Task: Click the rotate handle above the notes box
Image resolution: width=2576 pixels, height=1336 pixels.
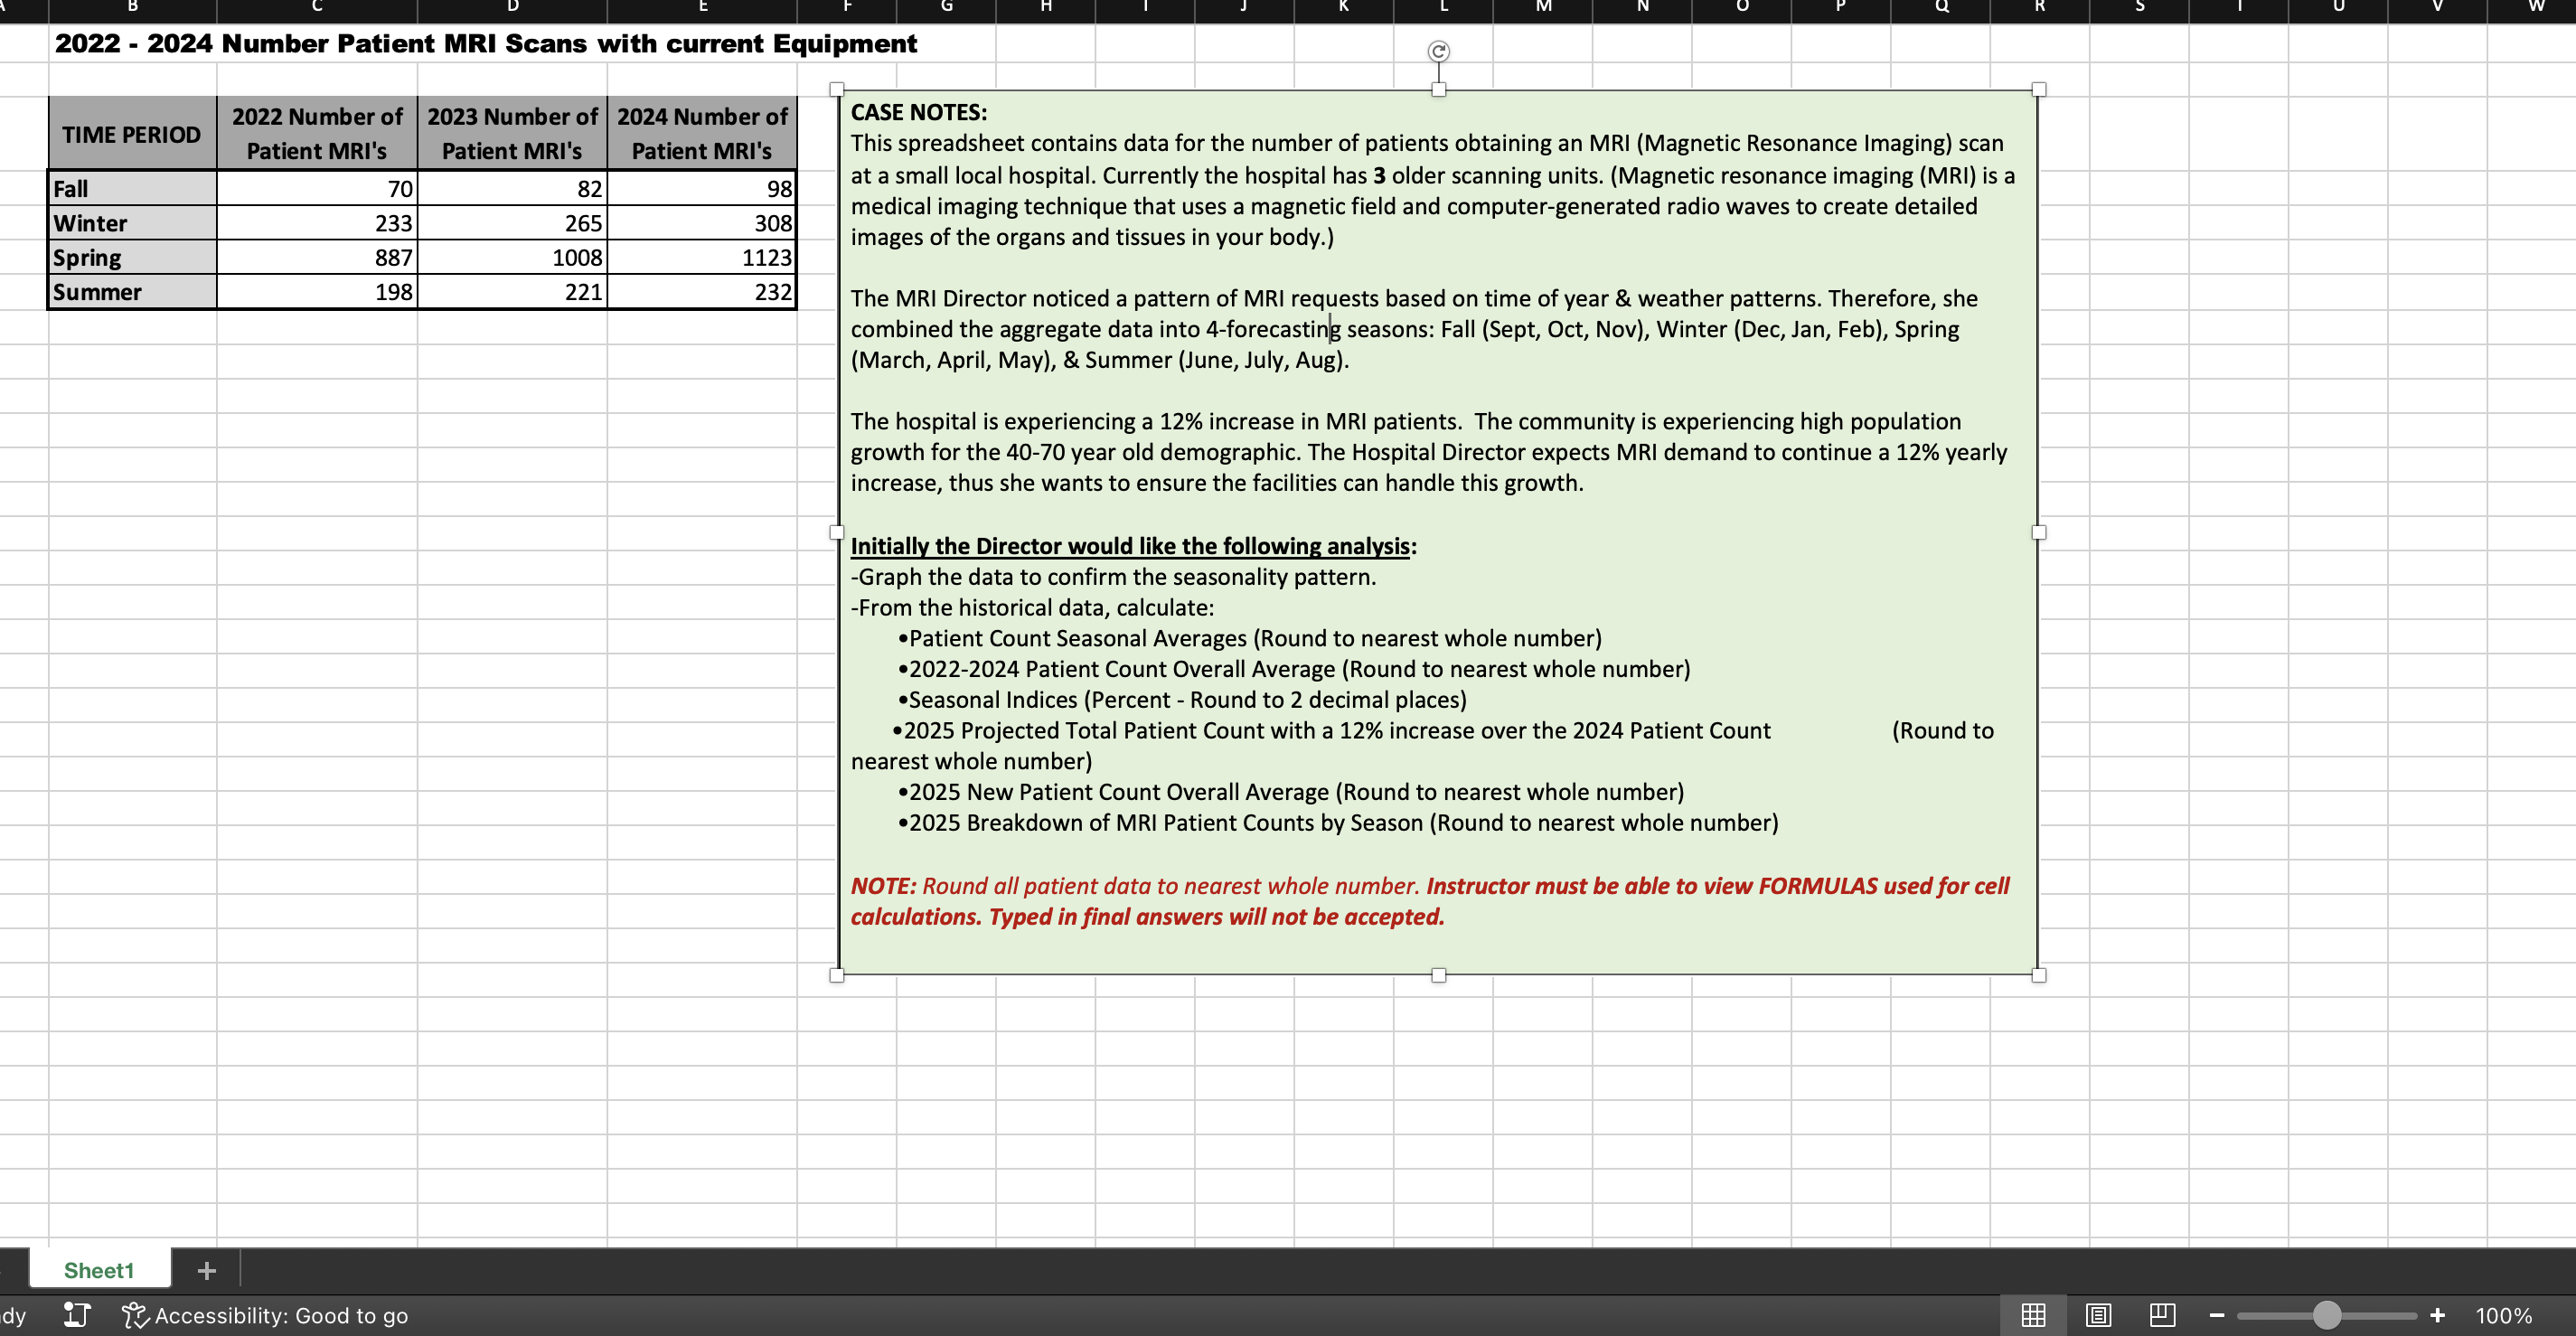Action: tap(1438, 51)
